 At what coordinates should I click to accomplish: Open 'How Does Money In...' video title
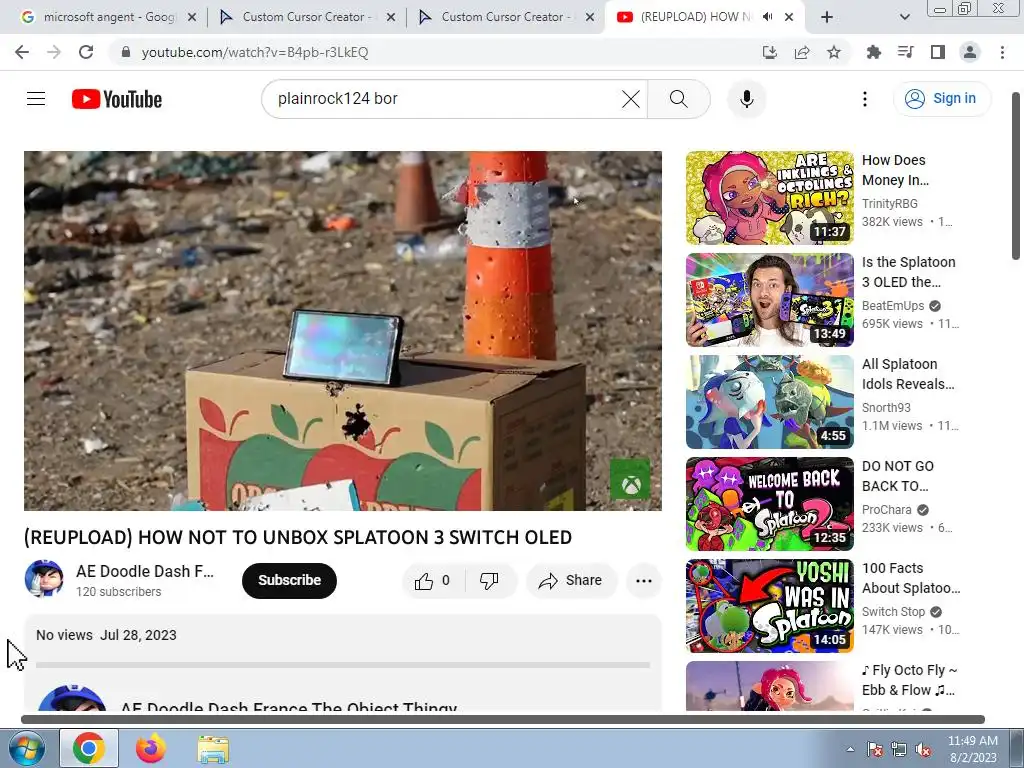[895, 170]
